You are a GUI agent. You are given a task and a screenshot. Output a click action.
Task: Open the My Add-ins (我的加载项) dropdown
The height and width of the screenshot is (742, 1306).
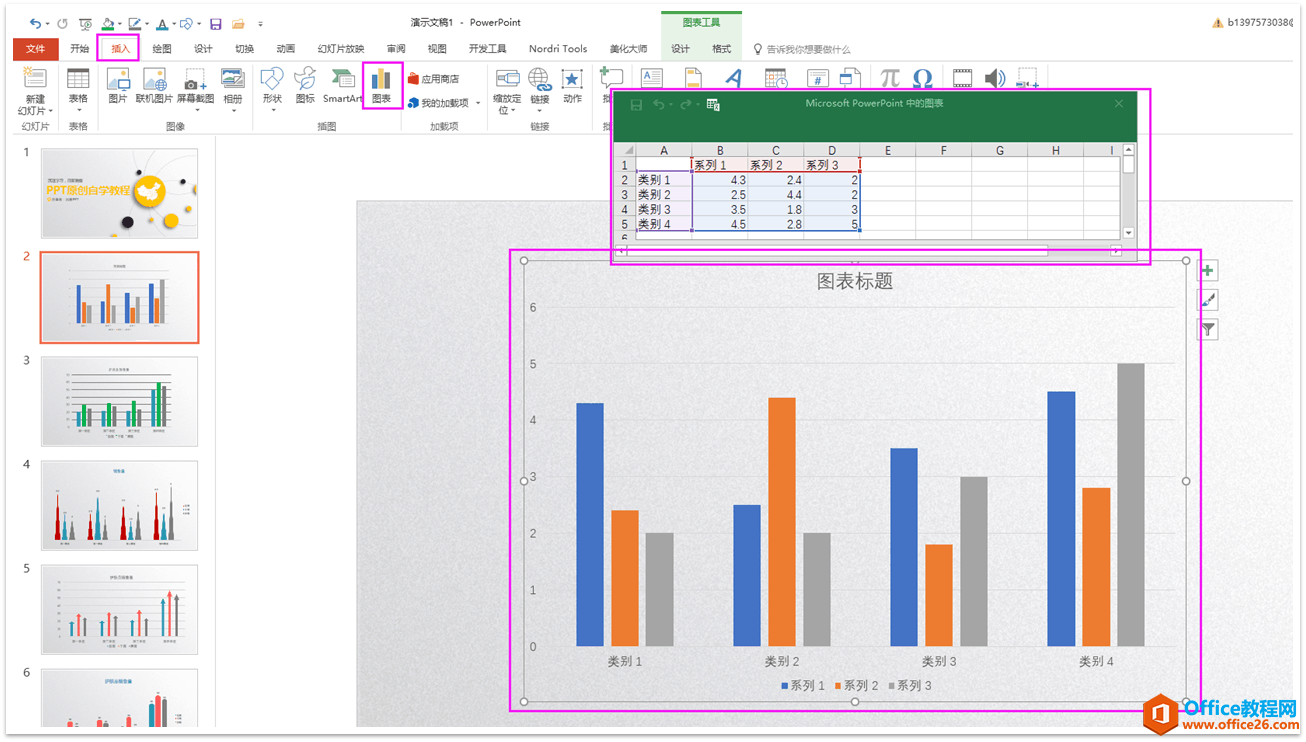coord(444,103)
